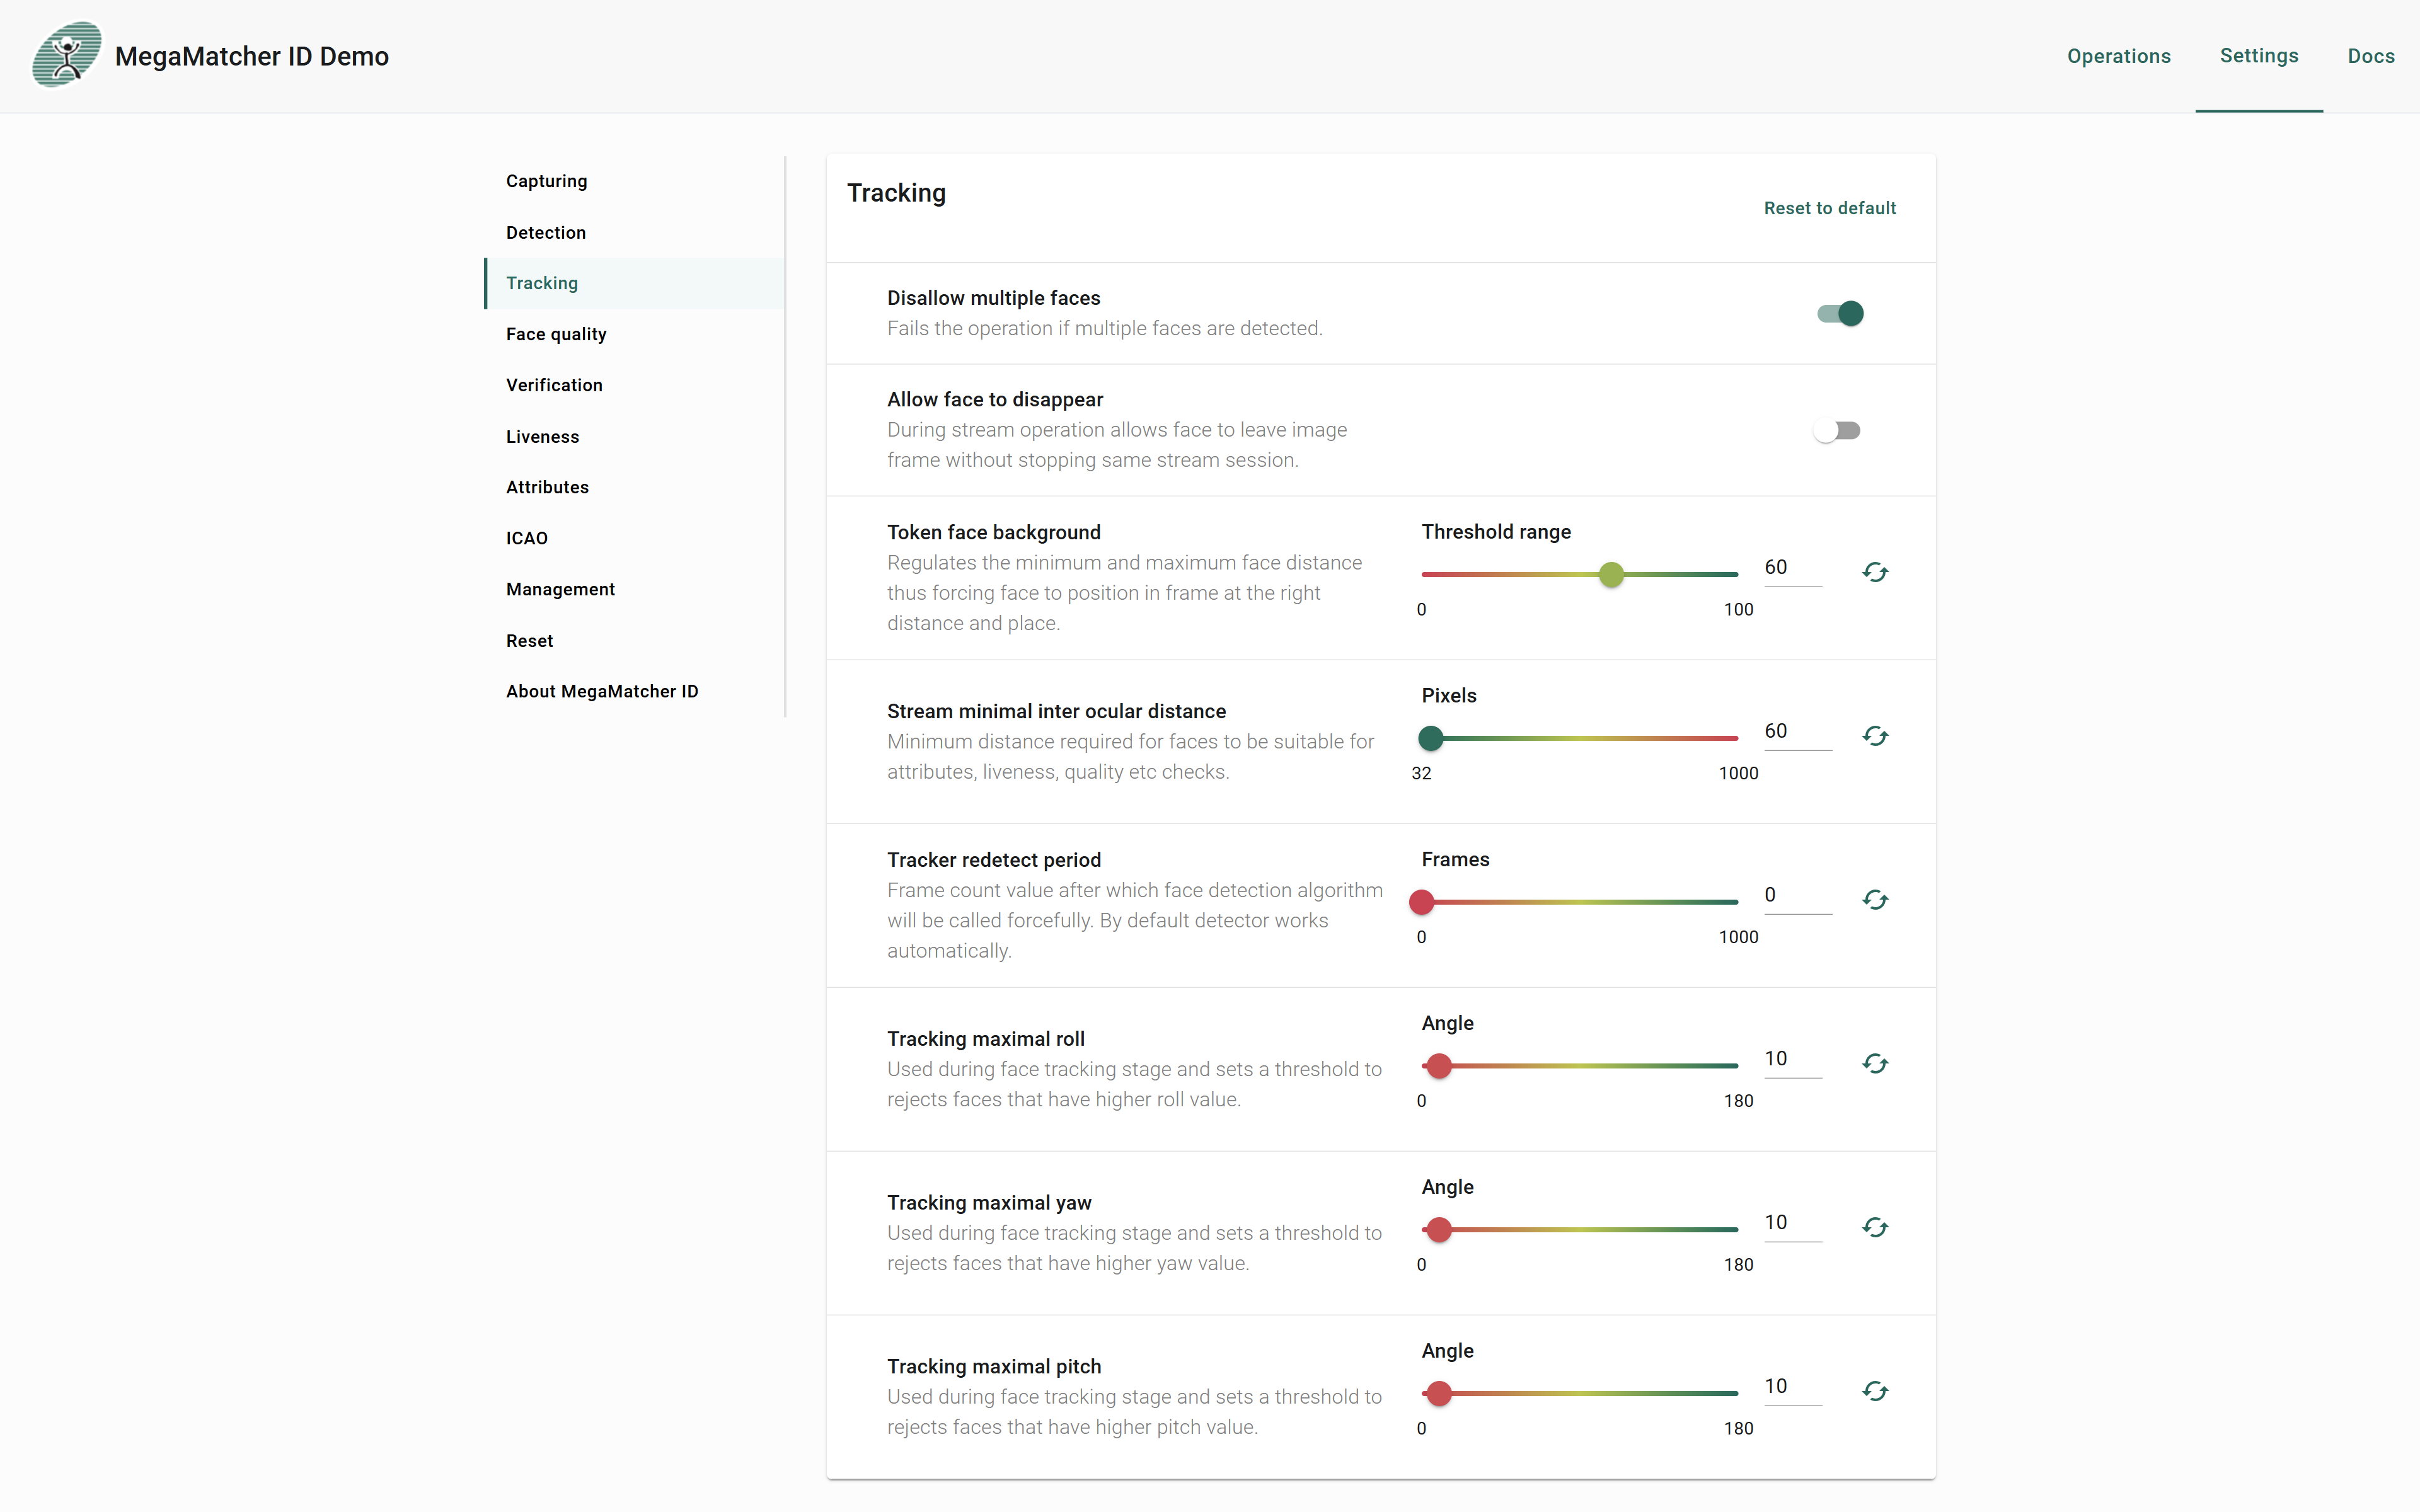Screen dimensions: 2420x1512
Task: Reset Token face background threshold value
Action: [1875, 572]
